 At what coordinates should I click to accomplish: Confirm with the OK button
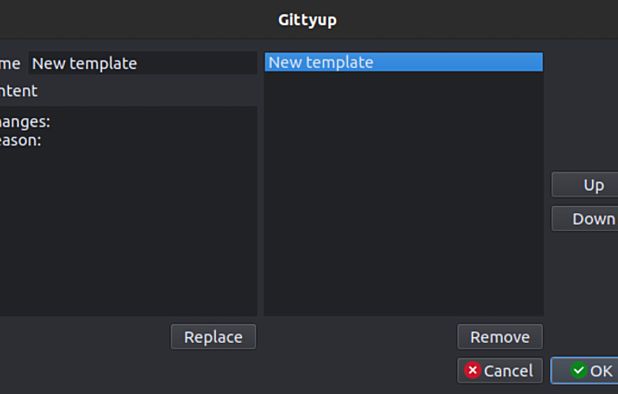(584, 370)
